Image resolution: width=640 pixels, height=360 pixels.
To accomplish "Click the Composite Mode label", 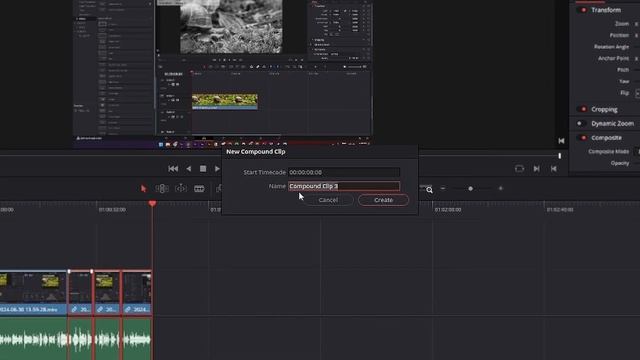I will point(609,151).
